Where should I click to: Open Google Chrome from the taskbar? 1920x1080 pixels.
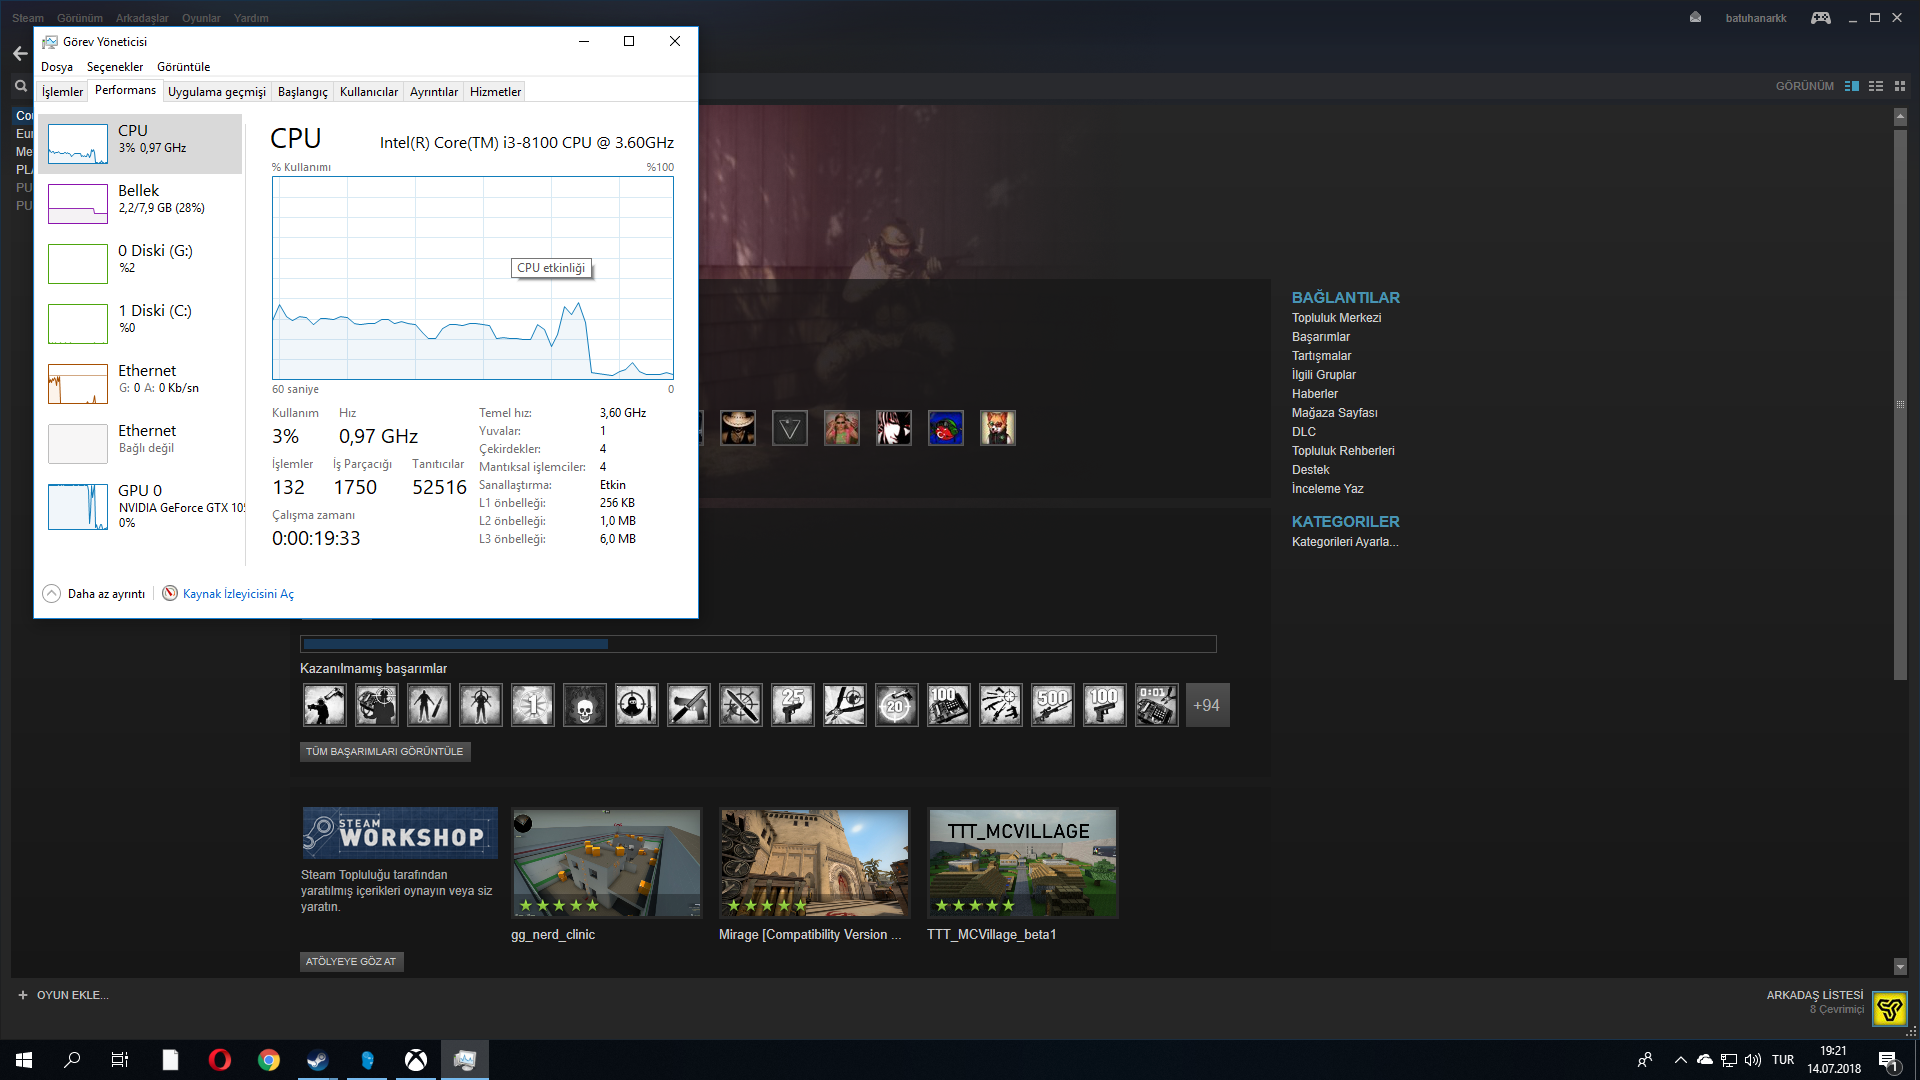coord(268,1060)
